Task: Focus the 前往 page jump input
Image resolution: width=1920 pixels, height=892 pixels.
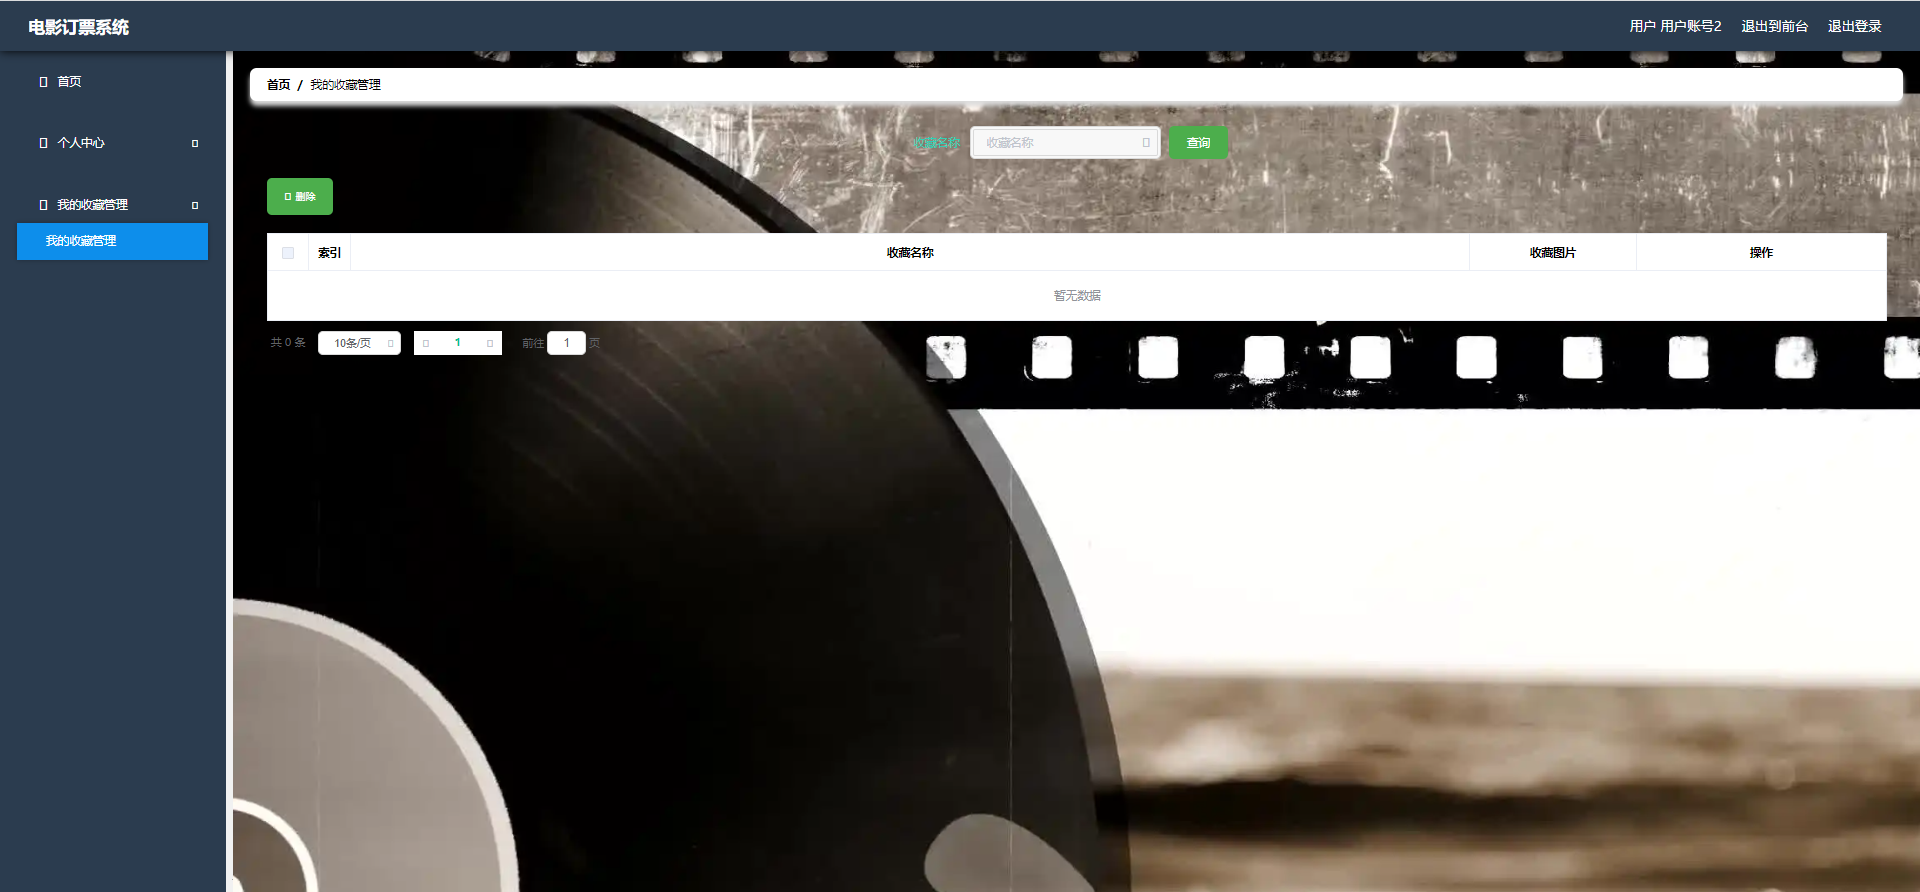Action: (566, 343)
